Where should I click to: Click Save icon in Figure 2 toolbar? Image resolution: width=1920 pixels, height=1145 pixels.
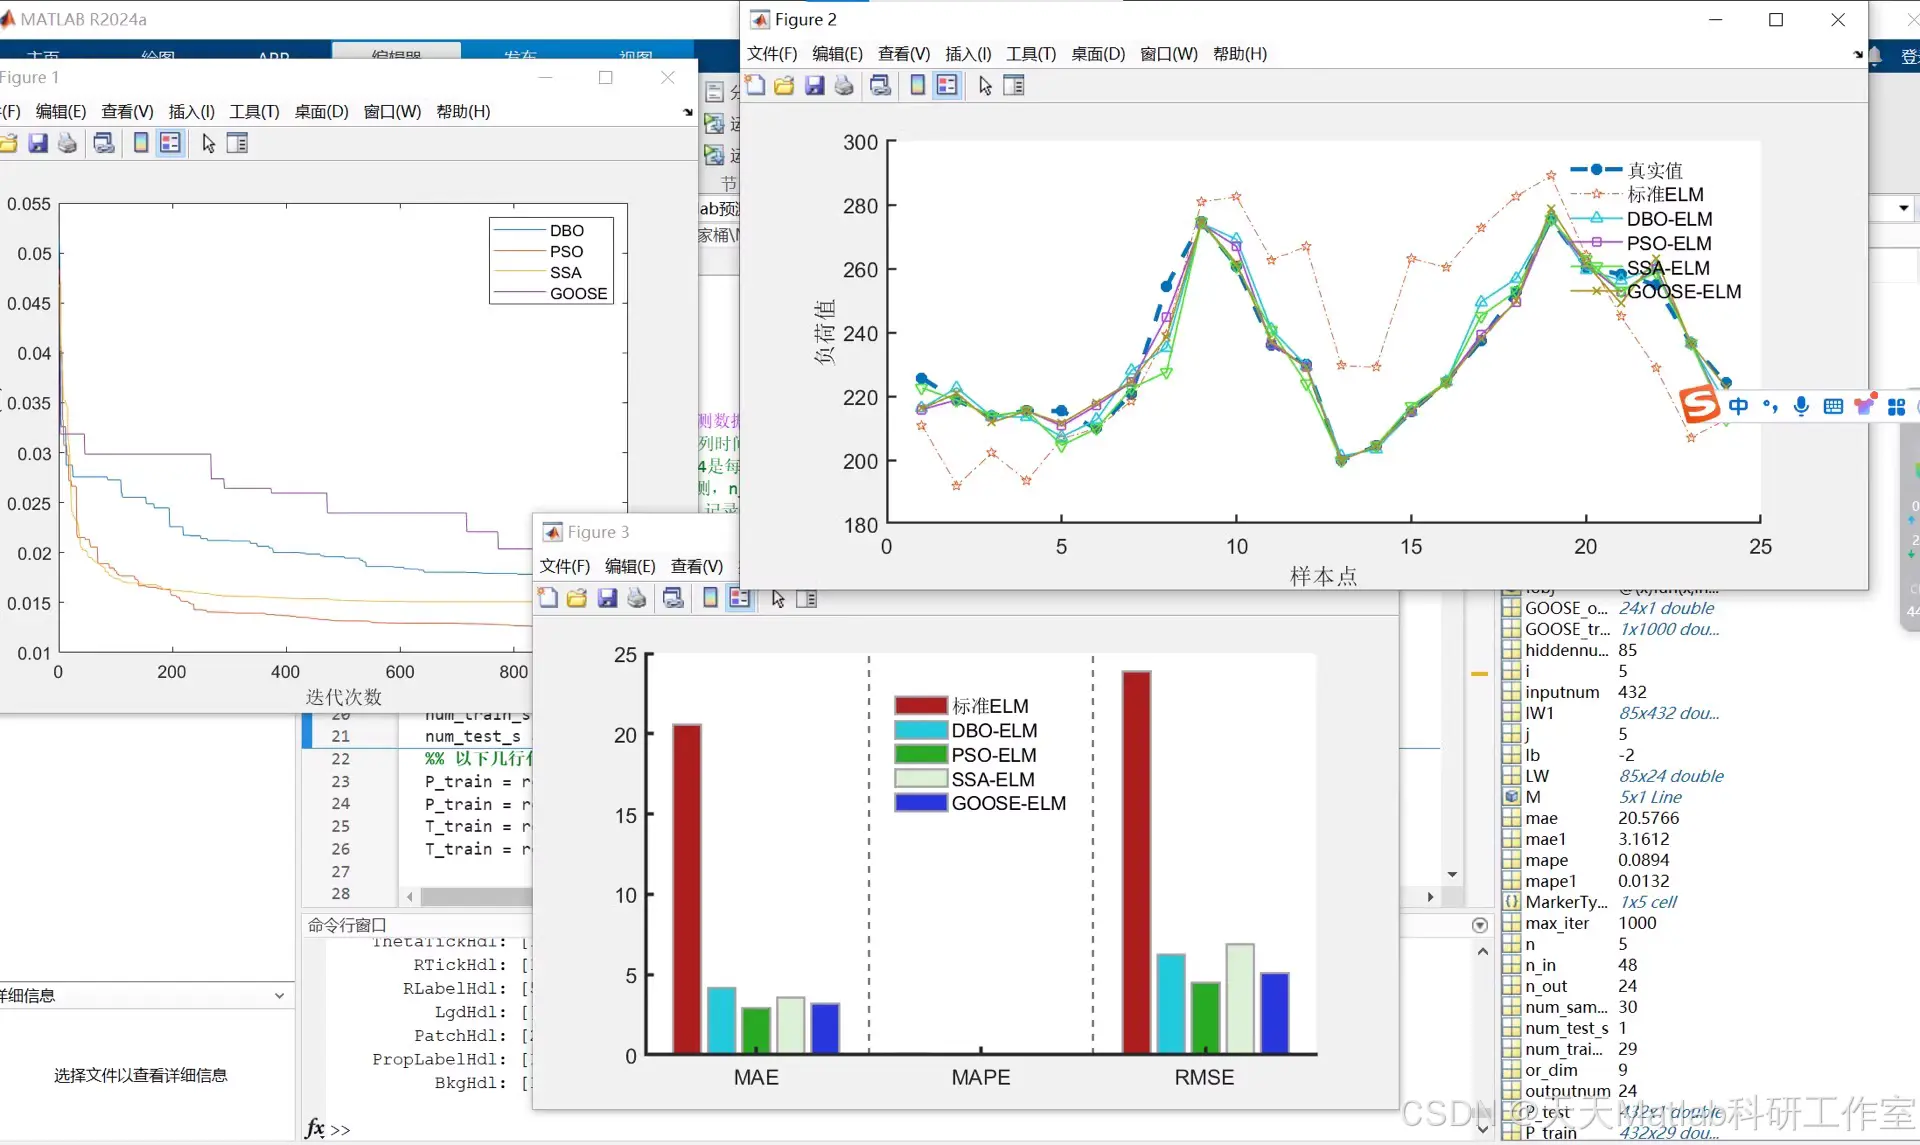pyautogui.click(x=815, y=86)
